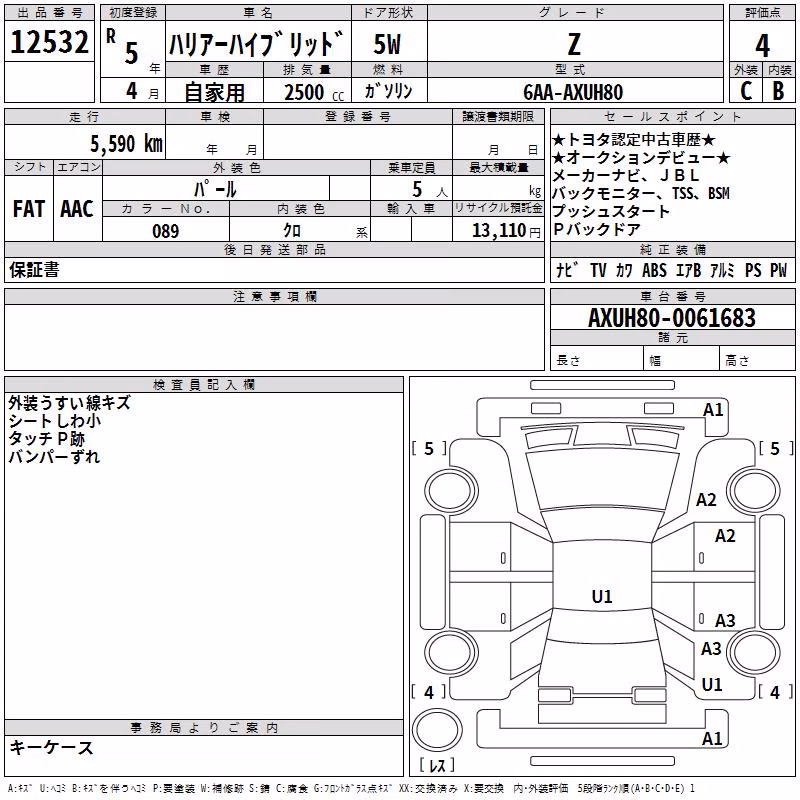
Task: Click color number 089
Action: (x=166, y=231)
